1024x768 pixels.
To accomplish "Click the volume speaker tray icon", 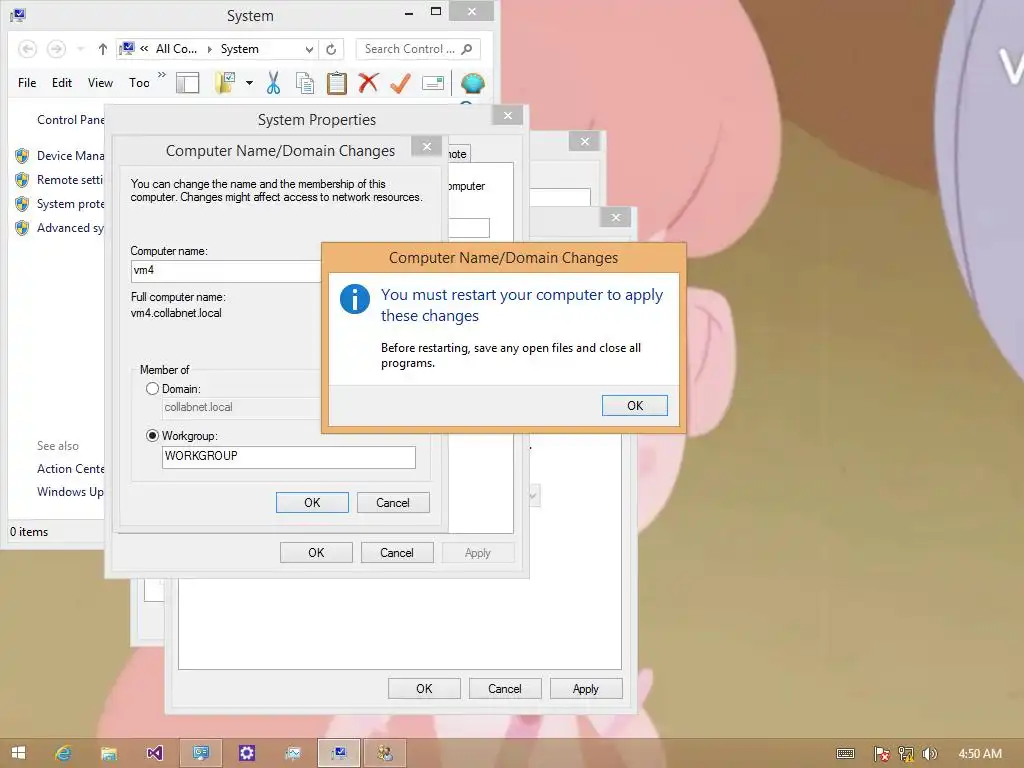I will tap(929, 754).
